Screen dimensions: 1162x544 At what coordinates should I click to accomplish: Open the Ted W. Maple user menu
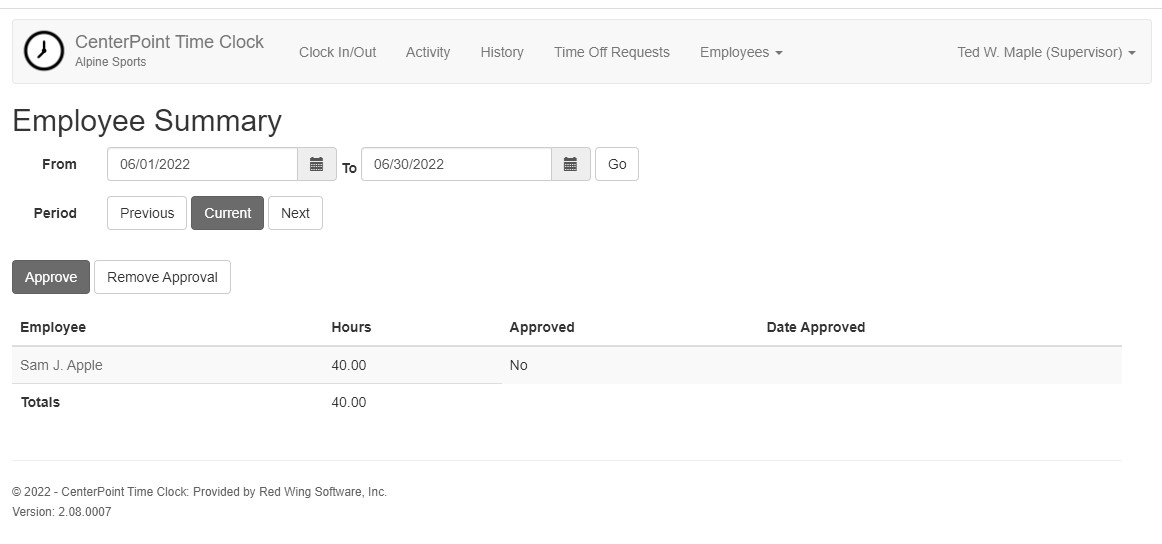point(1046,52)
